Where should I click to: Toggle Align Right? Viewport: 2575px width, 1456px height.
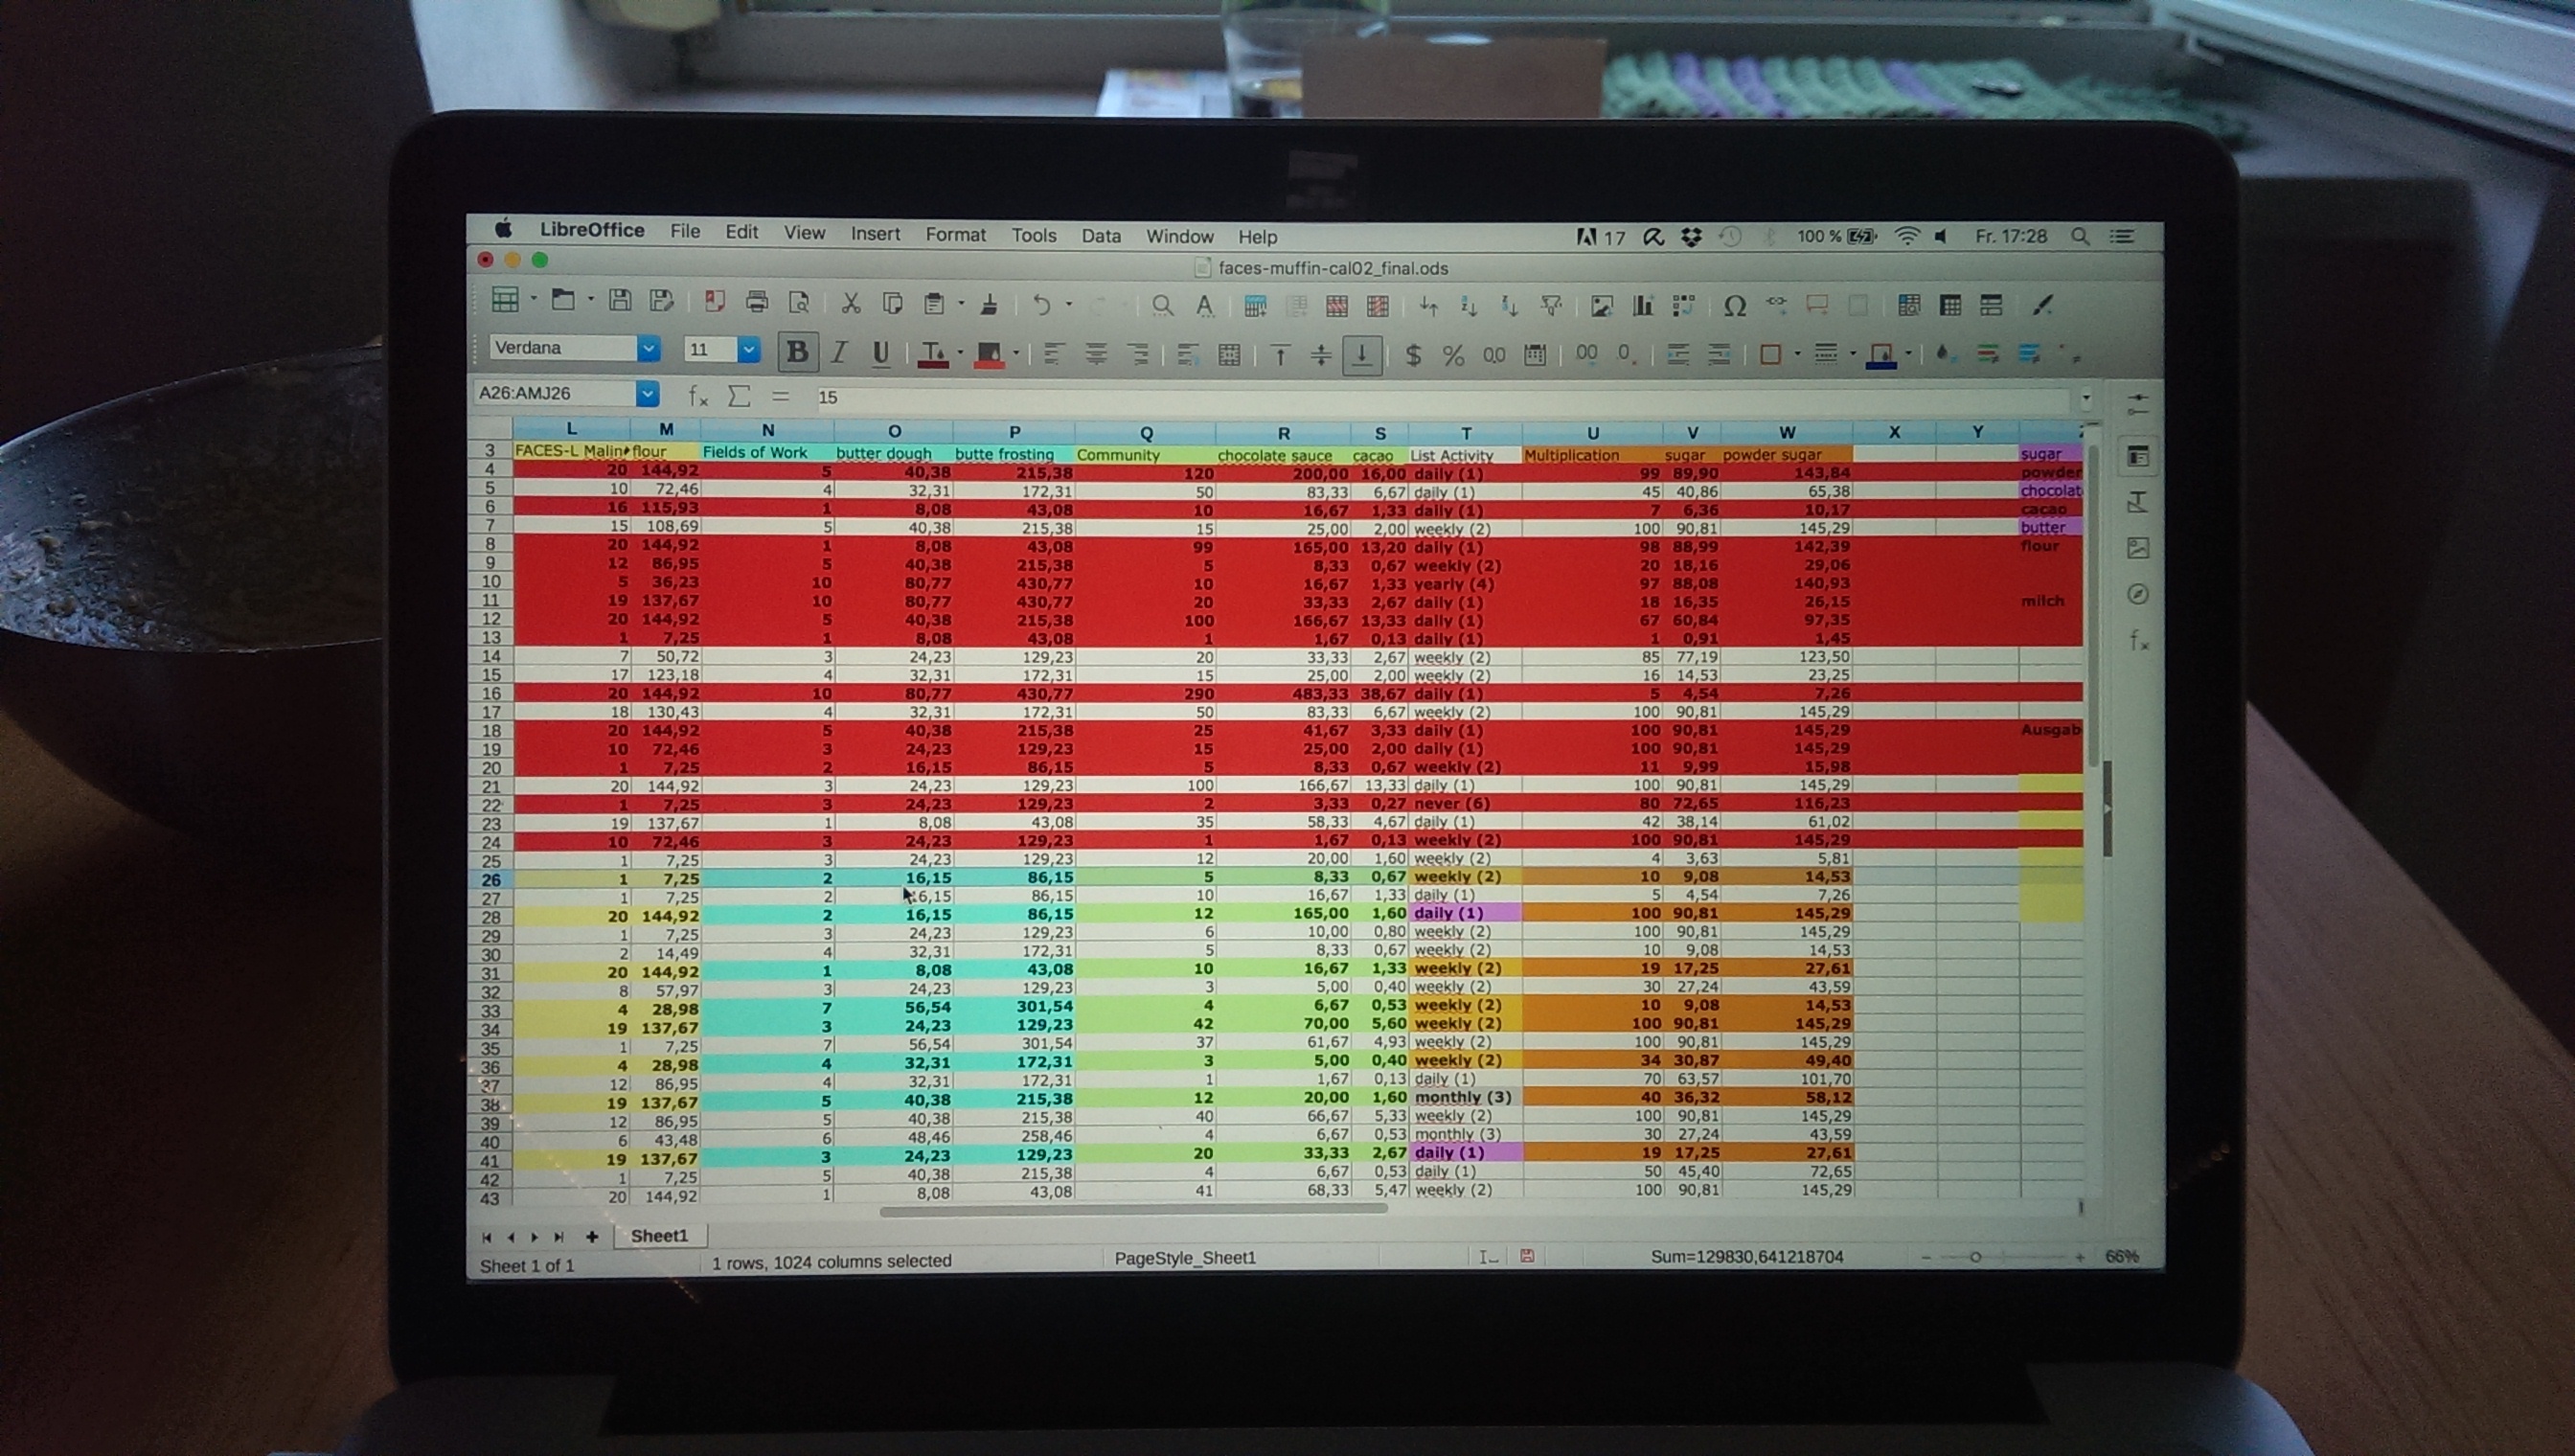(1137, 353)
